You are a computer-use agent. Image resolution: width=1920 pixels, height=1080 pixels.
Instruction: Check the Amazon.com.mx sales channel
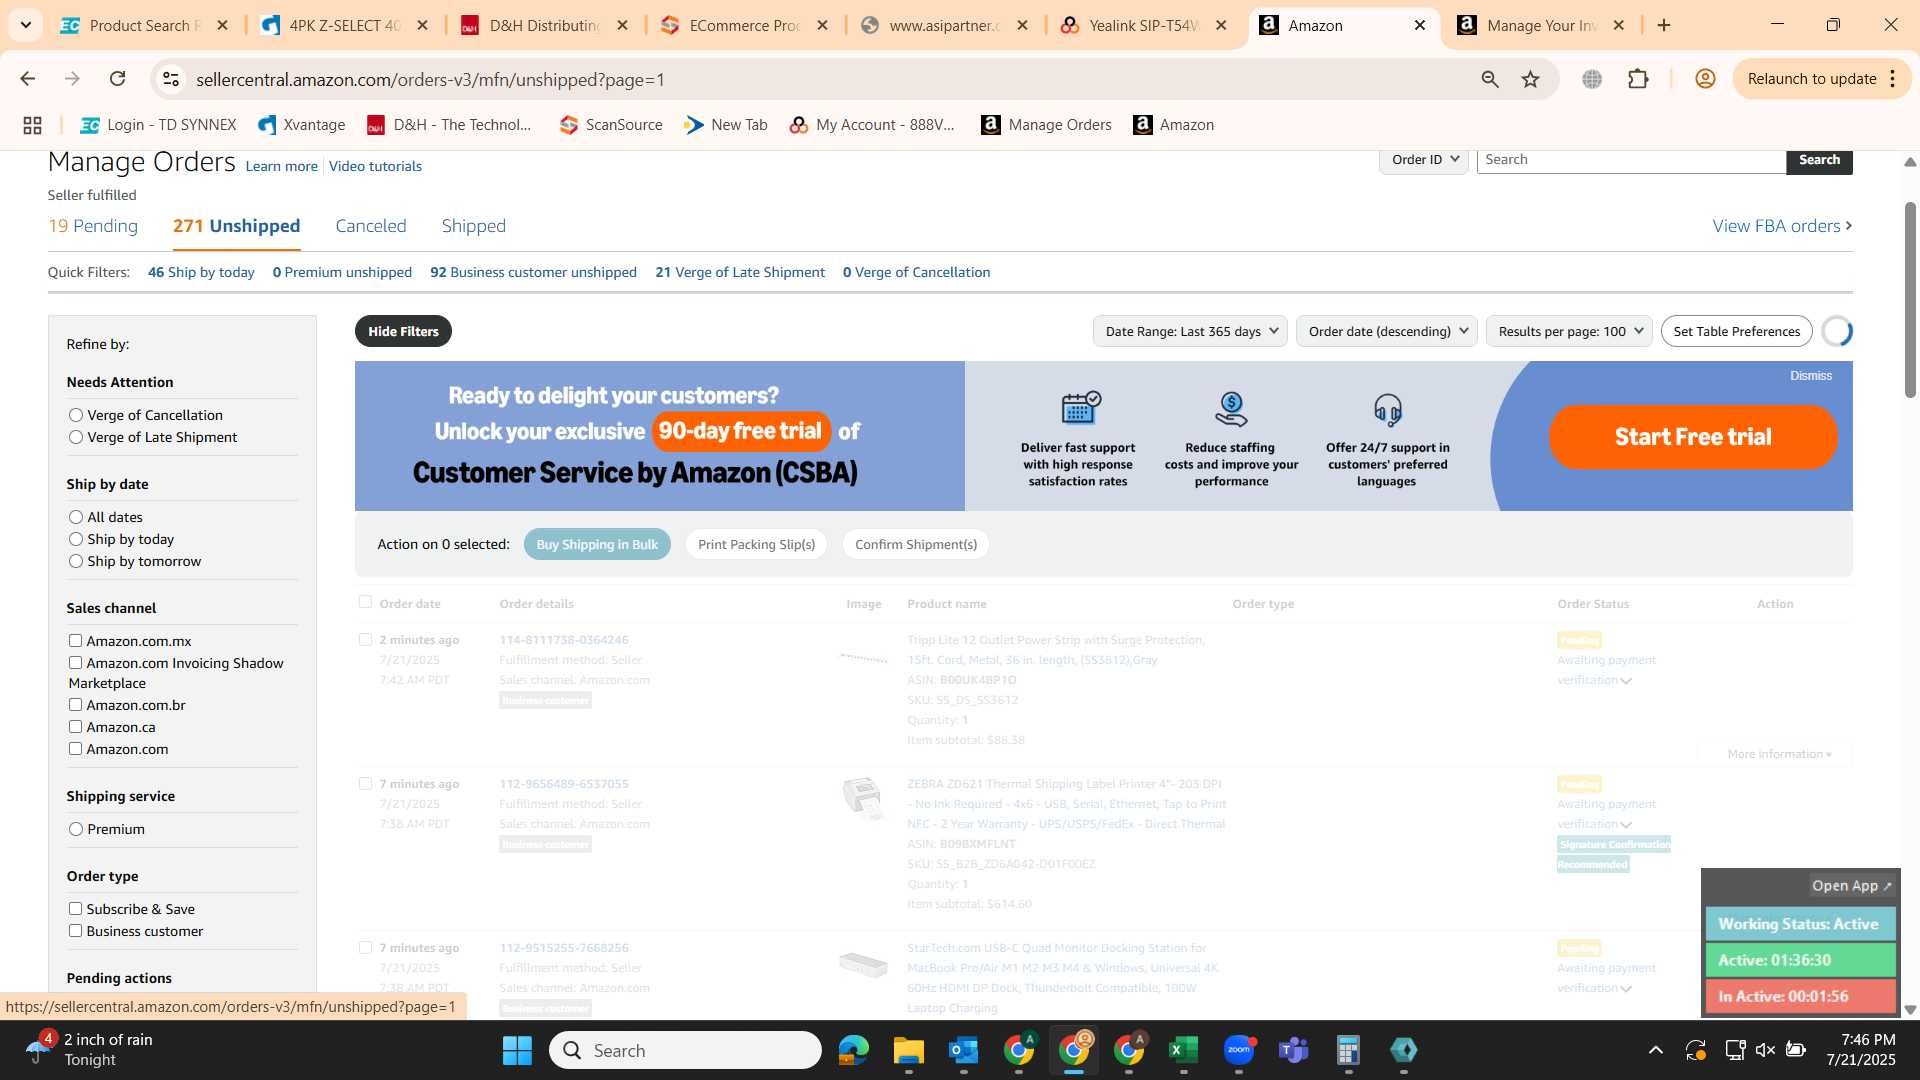(x=75, y=641)
